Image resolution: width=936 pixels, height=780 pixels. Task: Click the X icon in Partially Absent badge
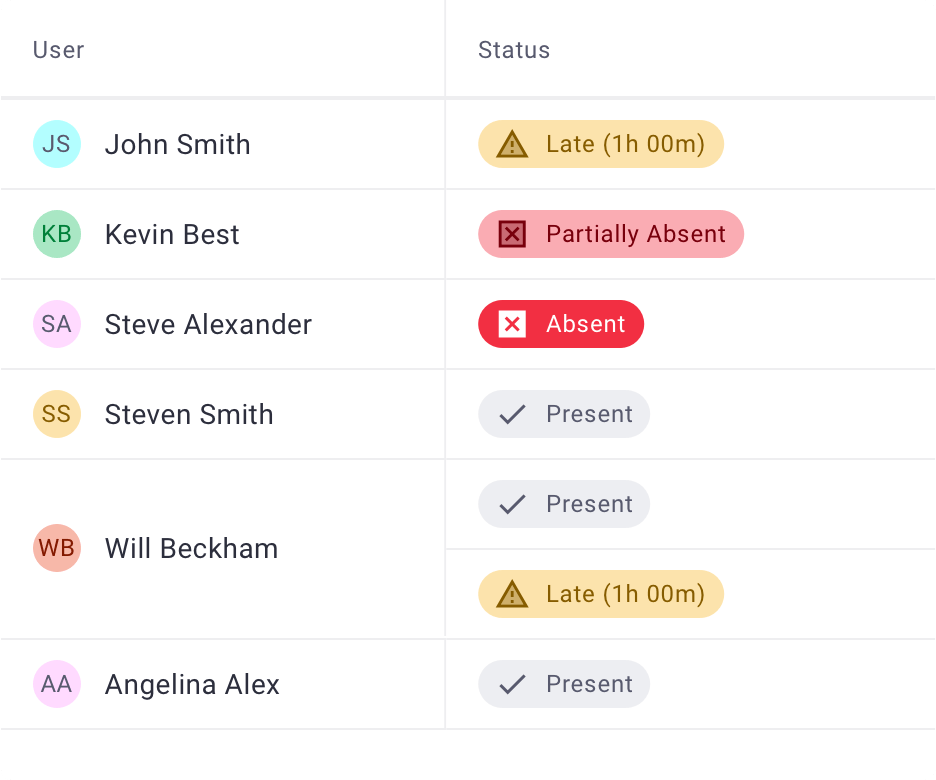pyautogui.click(x=512, y=234)
